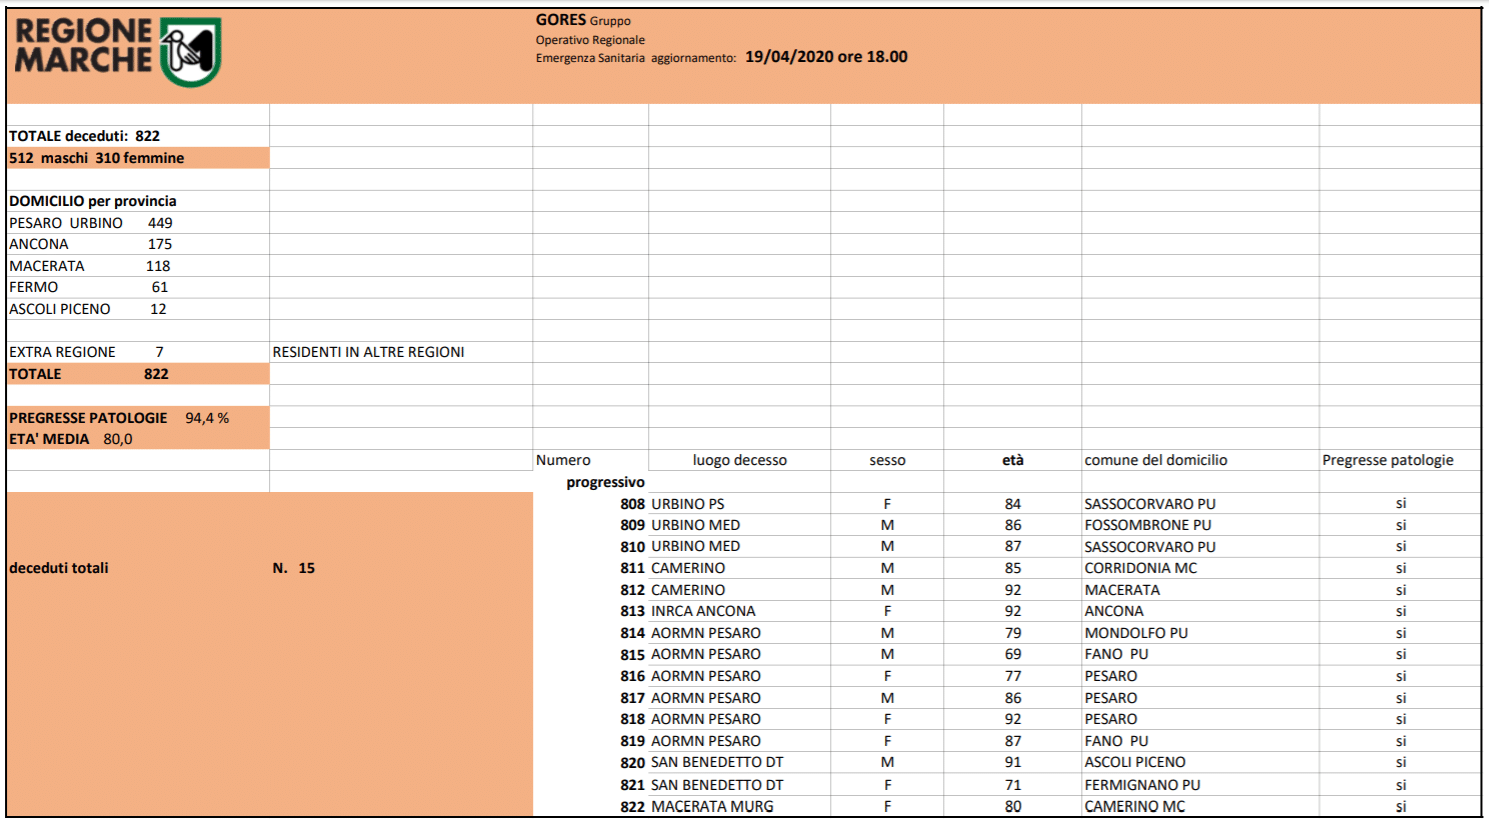Screen dimensions: 1489x825
Task: Select the TOTALE deceduti: 822 cell
Action: (85, 136)
